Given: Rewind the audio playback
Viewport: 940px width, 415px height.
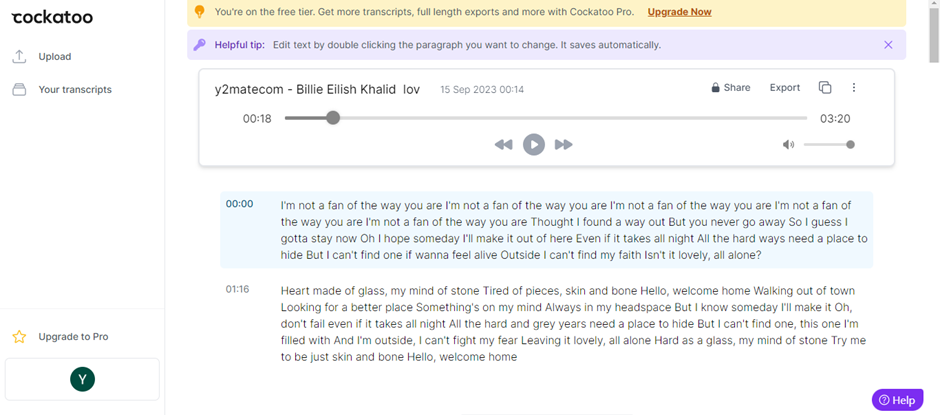Looking at the screenshot, I should click(503, 145).
